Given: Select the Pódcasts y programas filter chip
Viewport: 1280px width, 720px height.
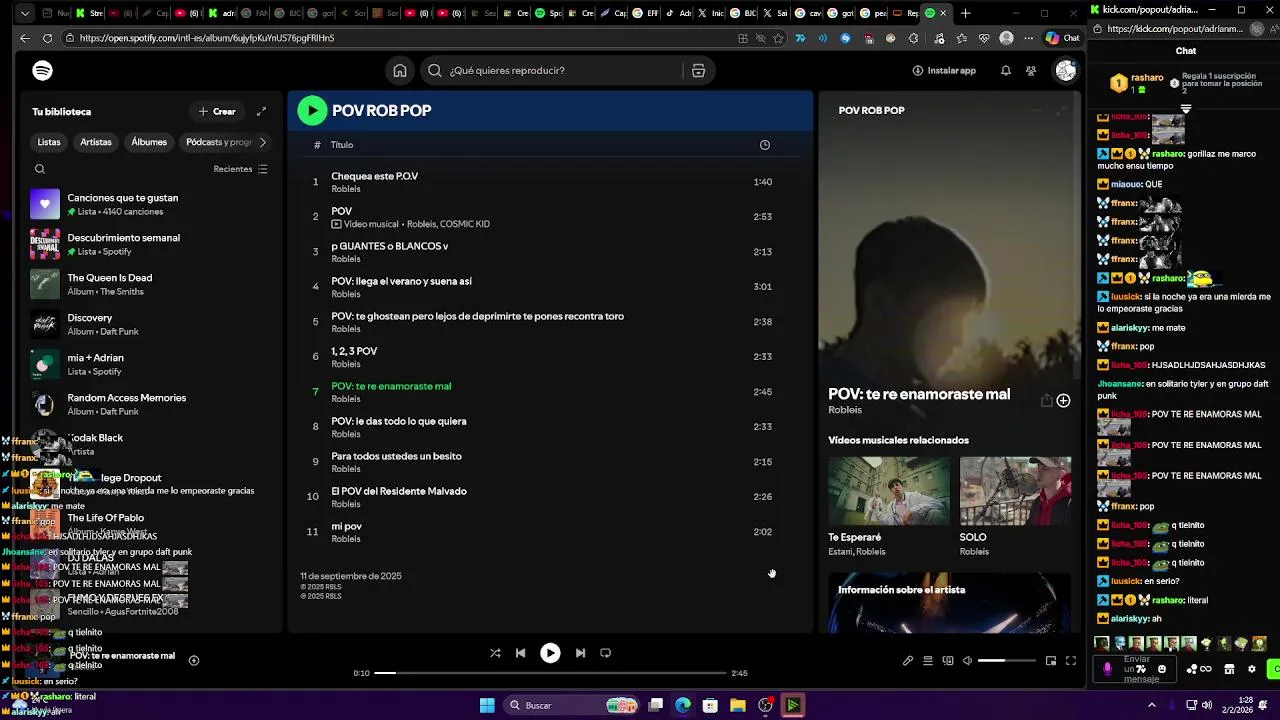Looking at the screenshot, I should 218,142.
